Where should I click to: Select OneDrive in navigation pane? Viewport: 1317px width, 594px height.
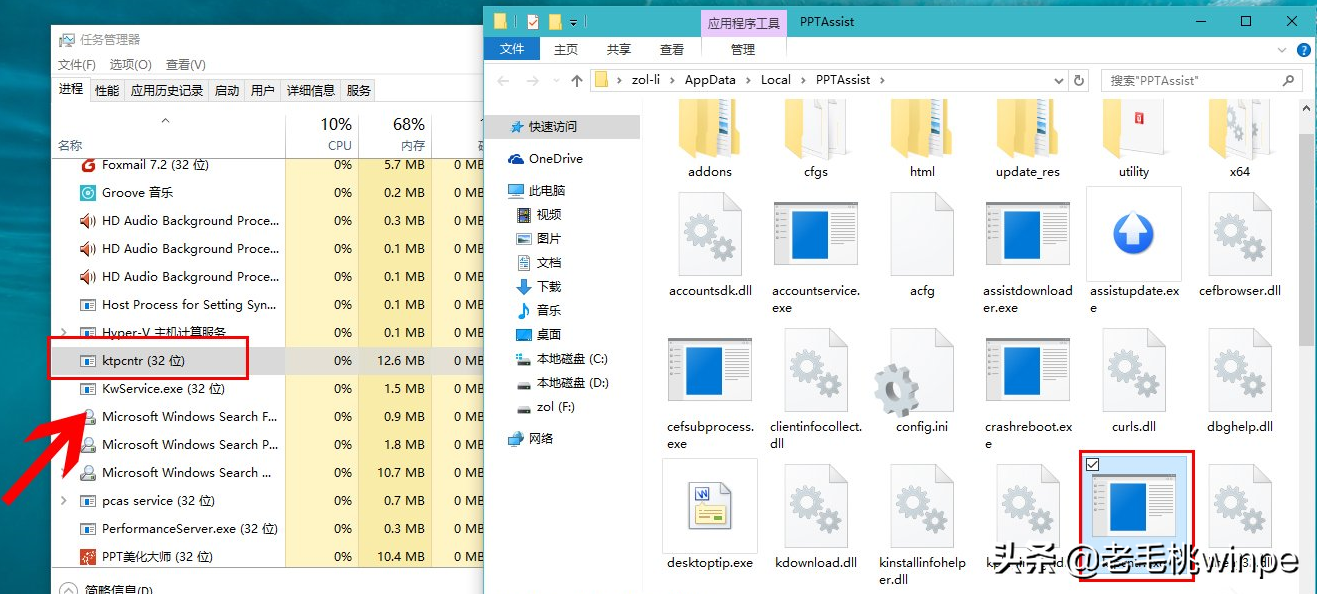[546, 159]
